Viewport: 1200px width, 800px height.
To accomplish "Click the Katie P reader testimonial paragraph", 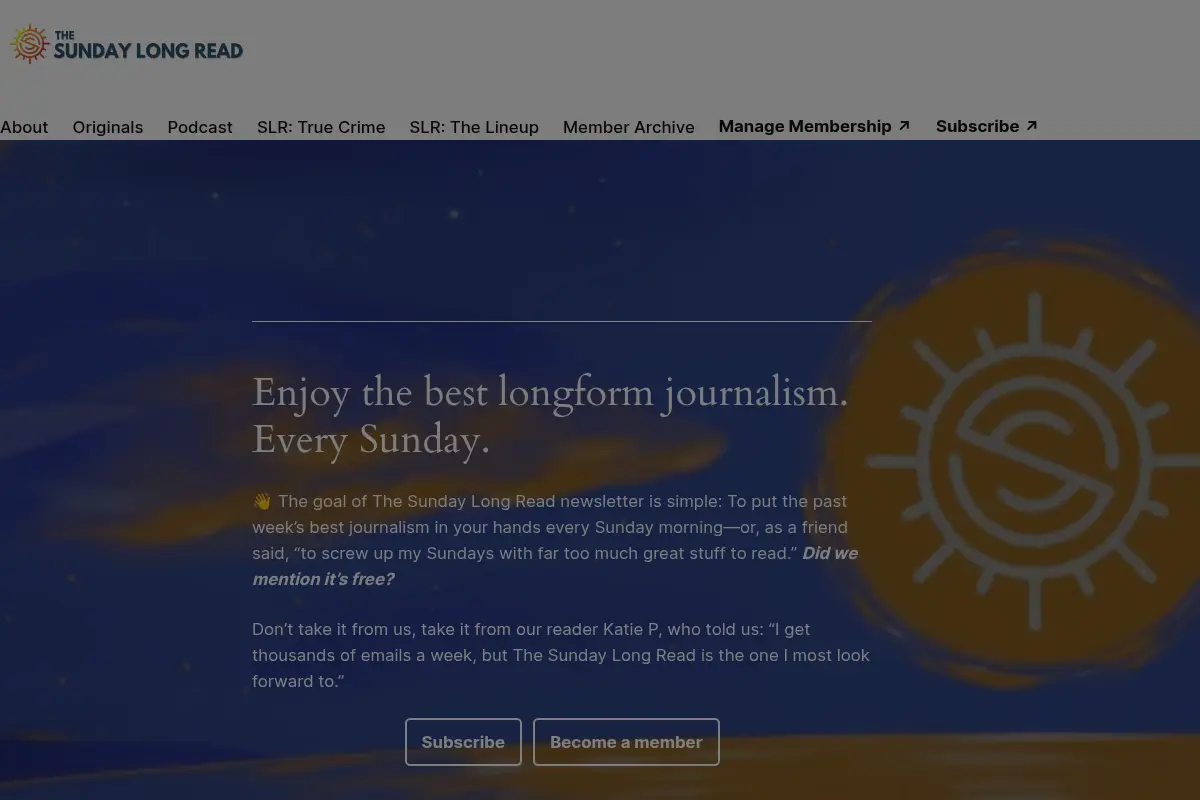I will [x=561, y=655].
